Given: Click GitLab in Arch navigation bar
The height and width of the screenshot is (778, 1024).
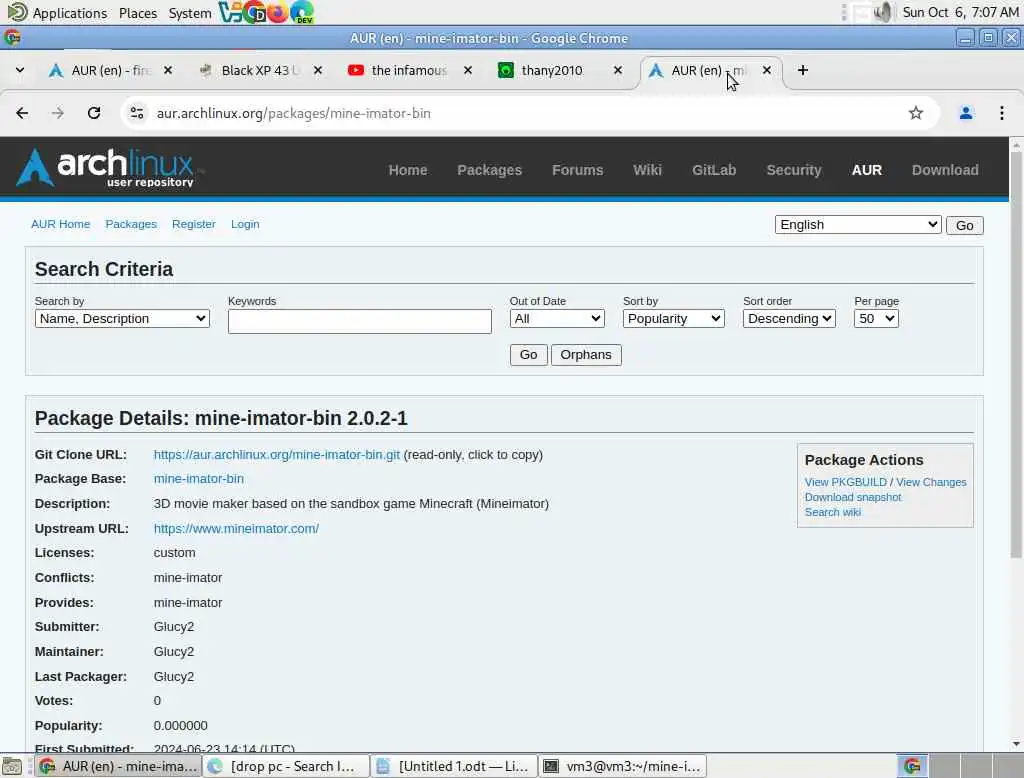Looking at the screenshot, I should coord(714,170).
